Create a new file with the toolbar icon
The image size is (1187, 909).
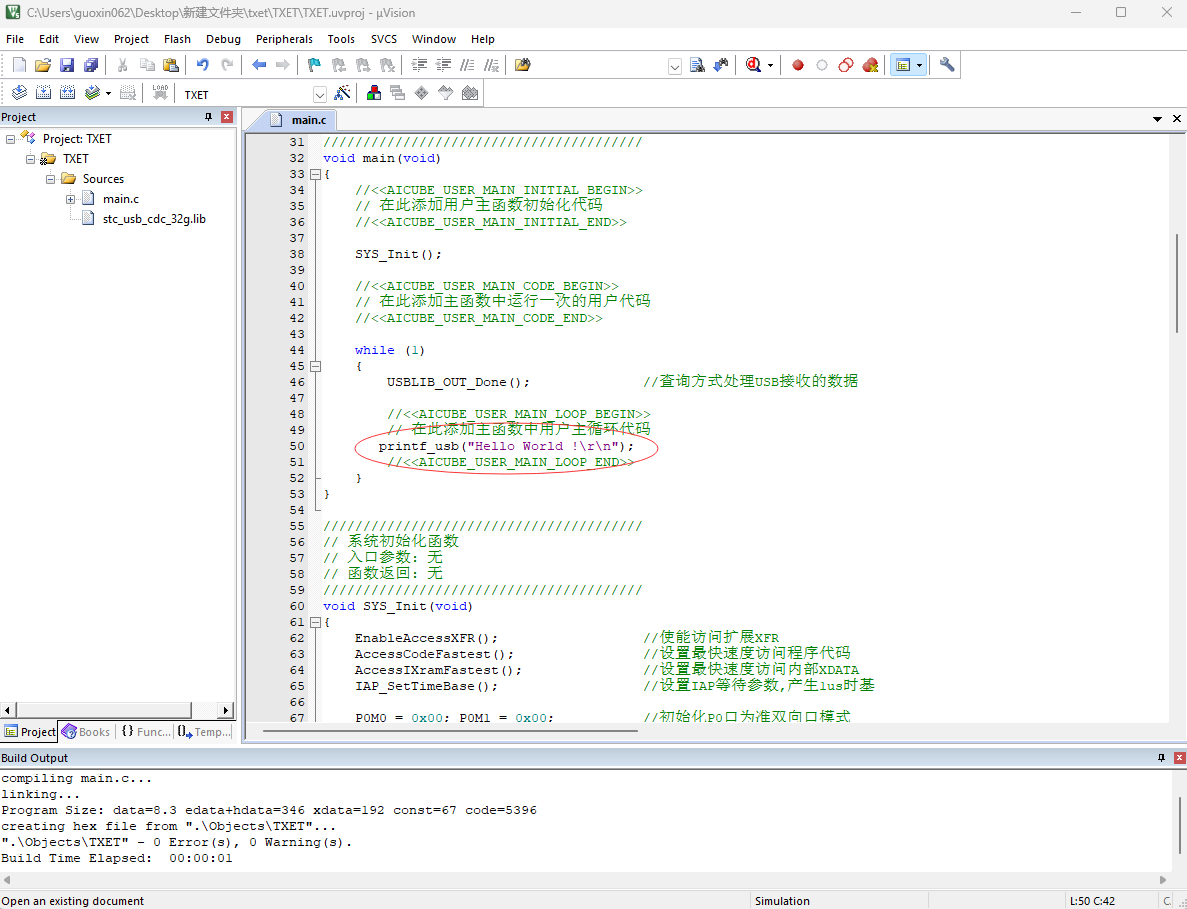point(20,65)
